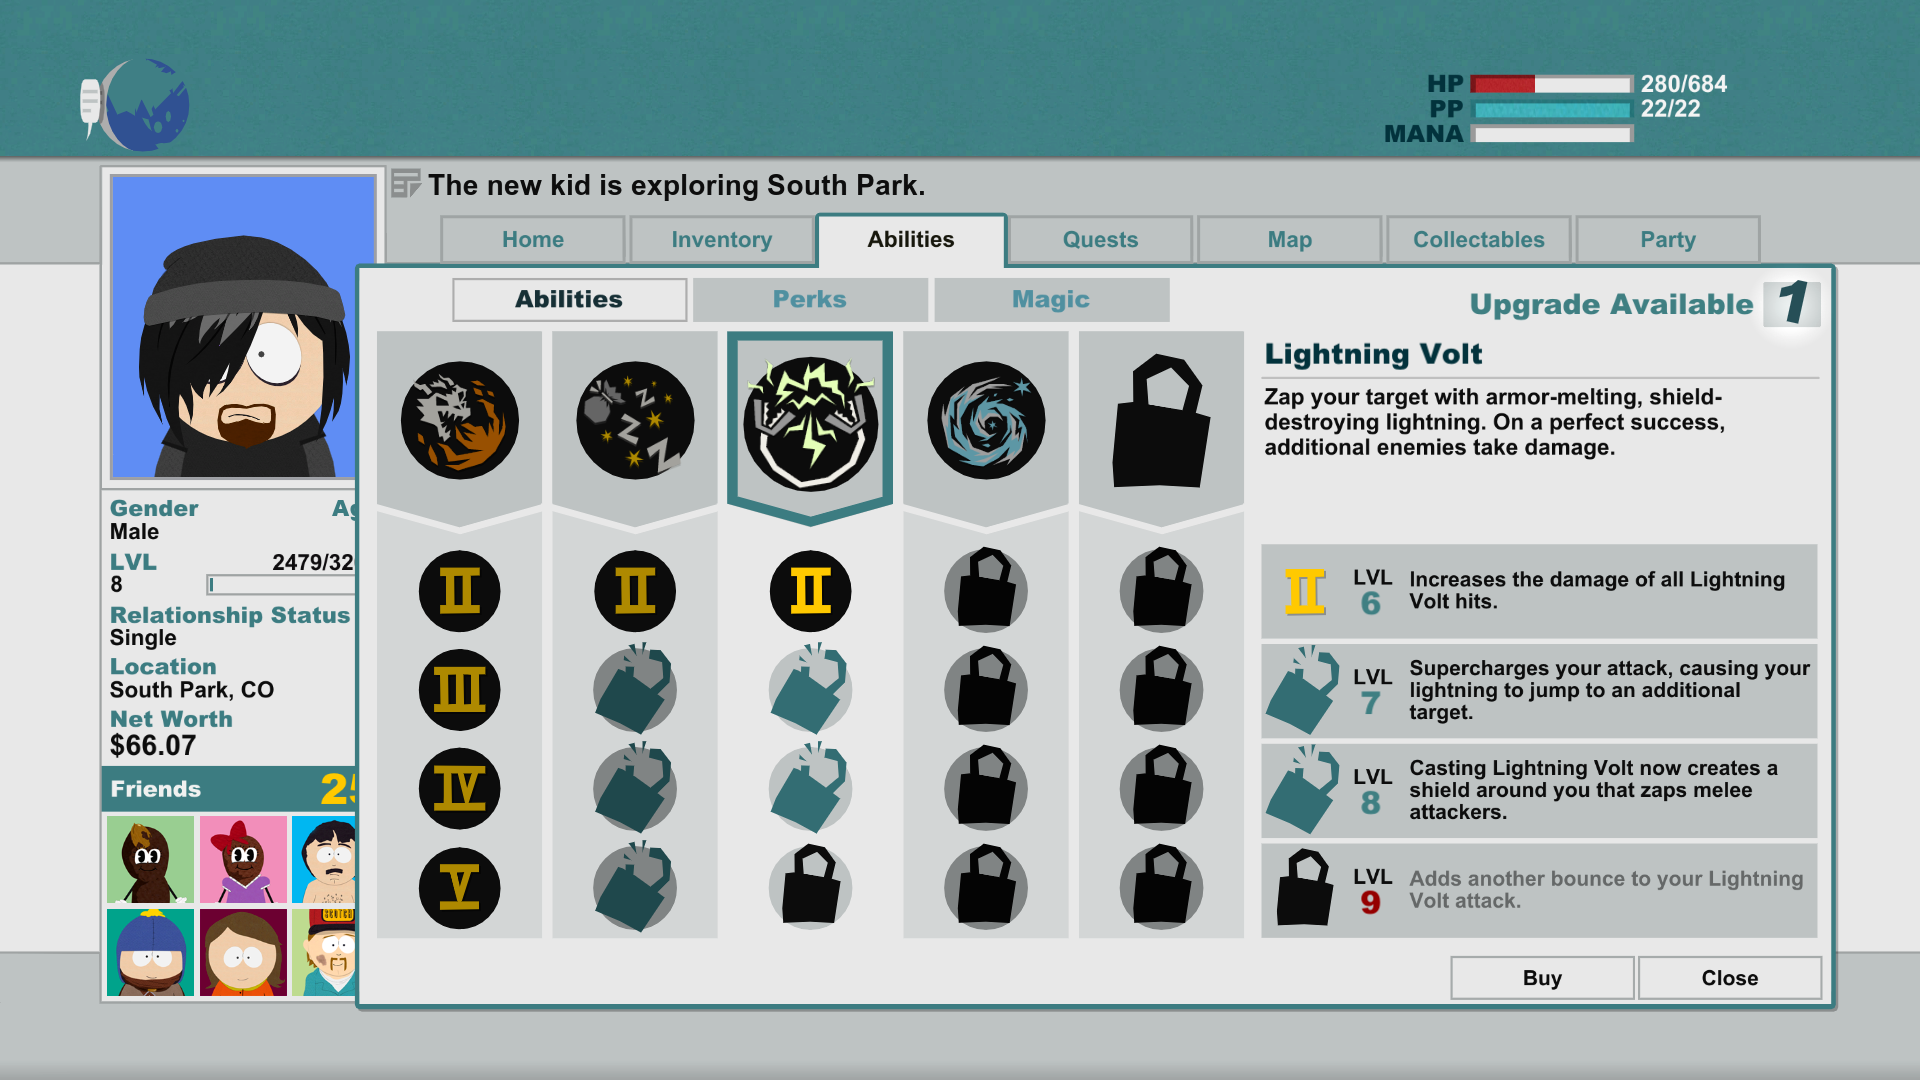Screen dimensions: 1920x1080
Task: Switch to the Magic sub-tab
Action: [1051, 300]
